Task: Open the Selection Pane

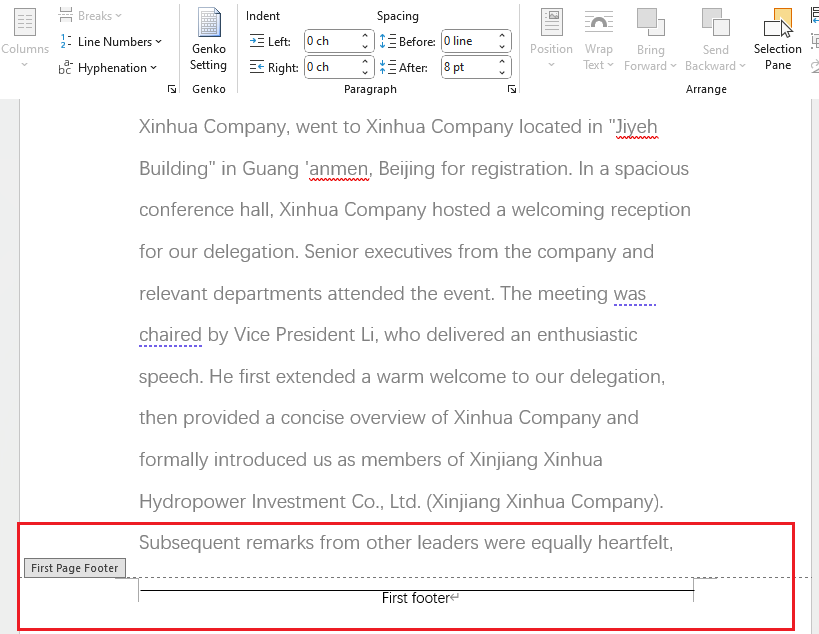Action: 778,39
